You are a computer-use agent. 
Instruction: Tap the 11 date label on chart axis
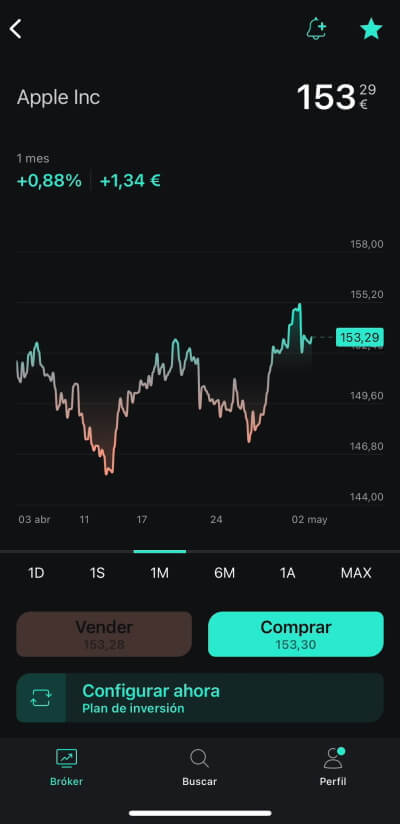point(84,520)
